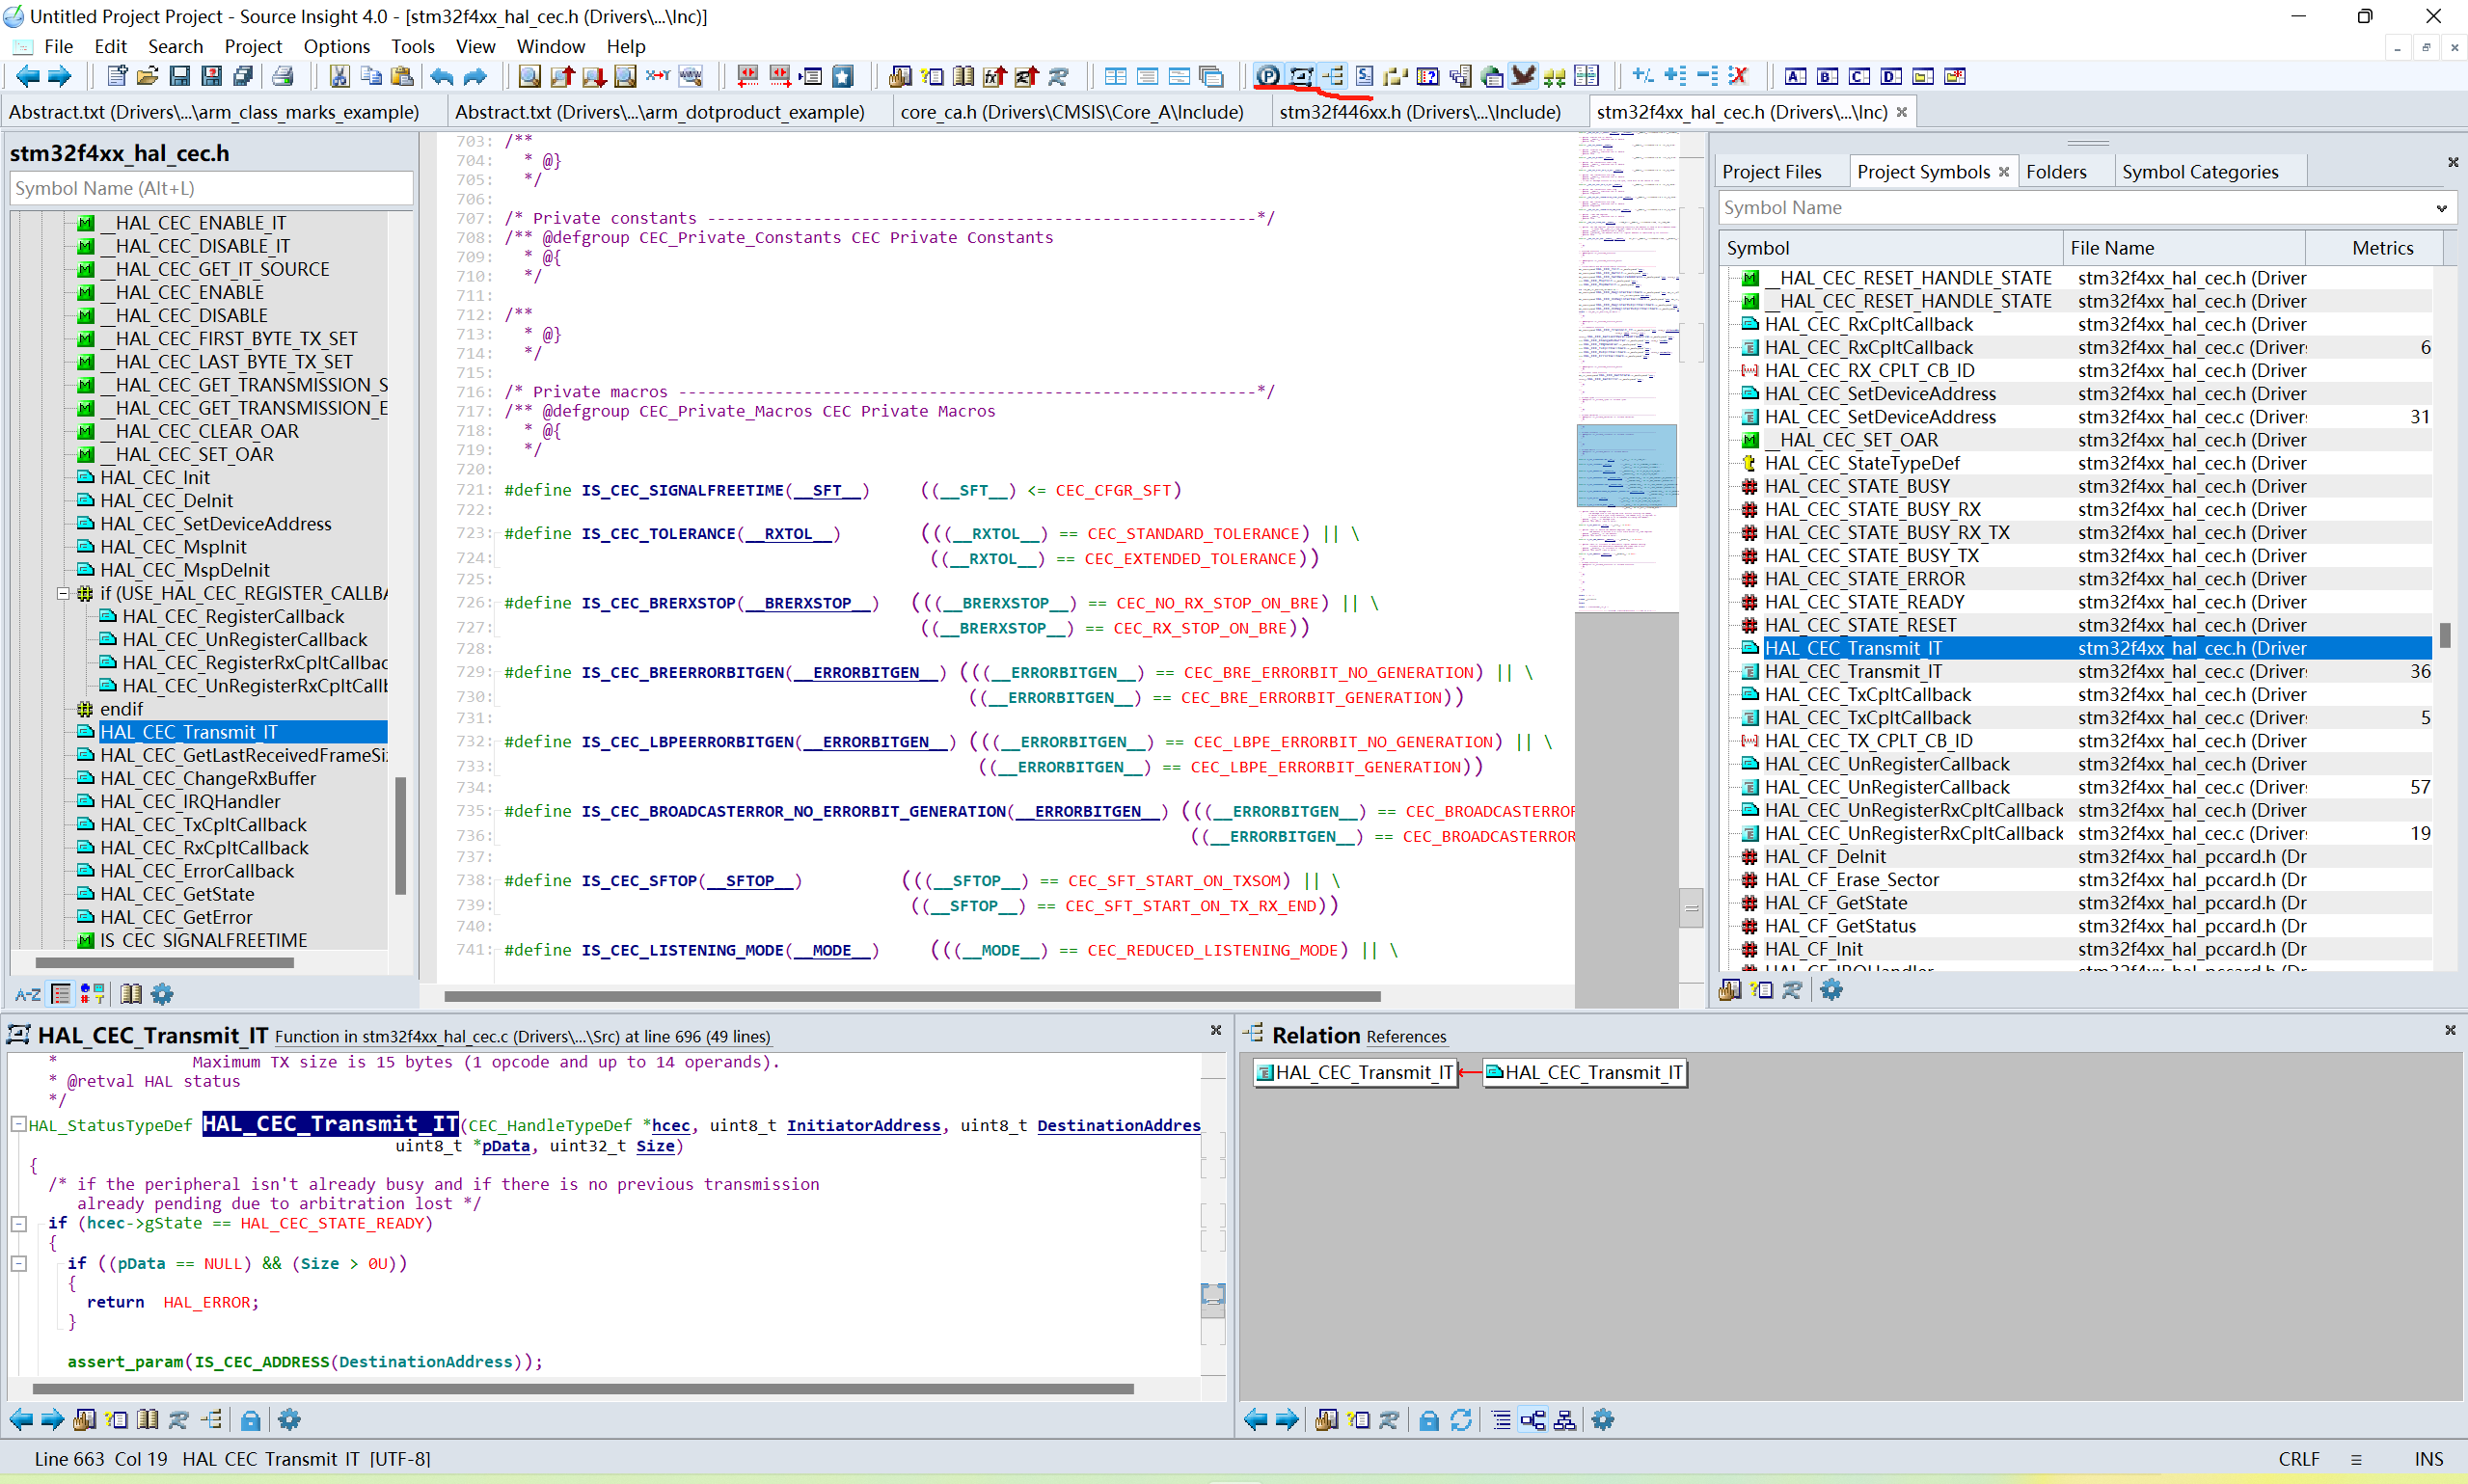Image resolution: width=2468 pixels, height=1484 pixels.
Task: Cut selection with the scissors icon
Action: [339, 76]
